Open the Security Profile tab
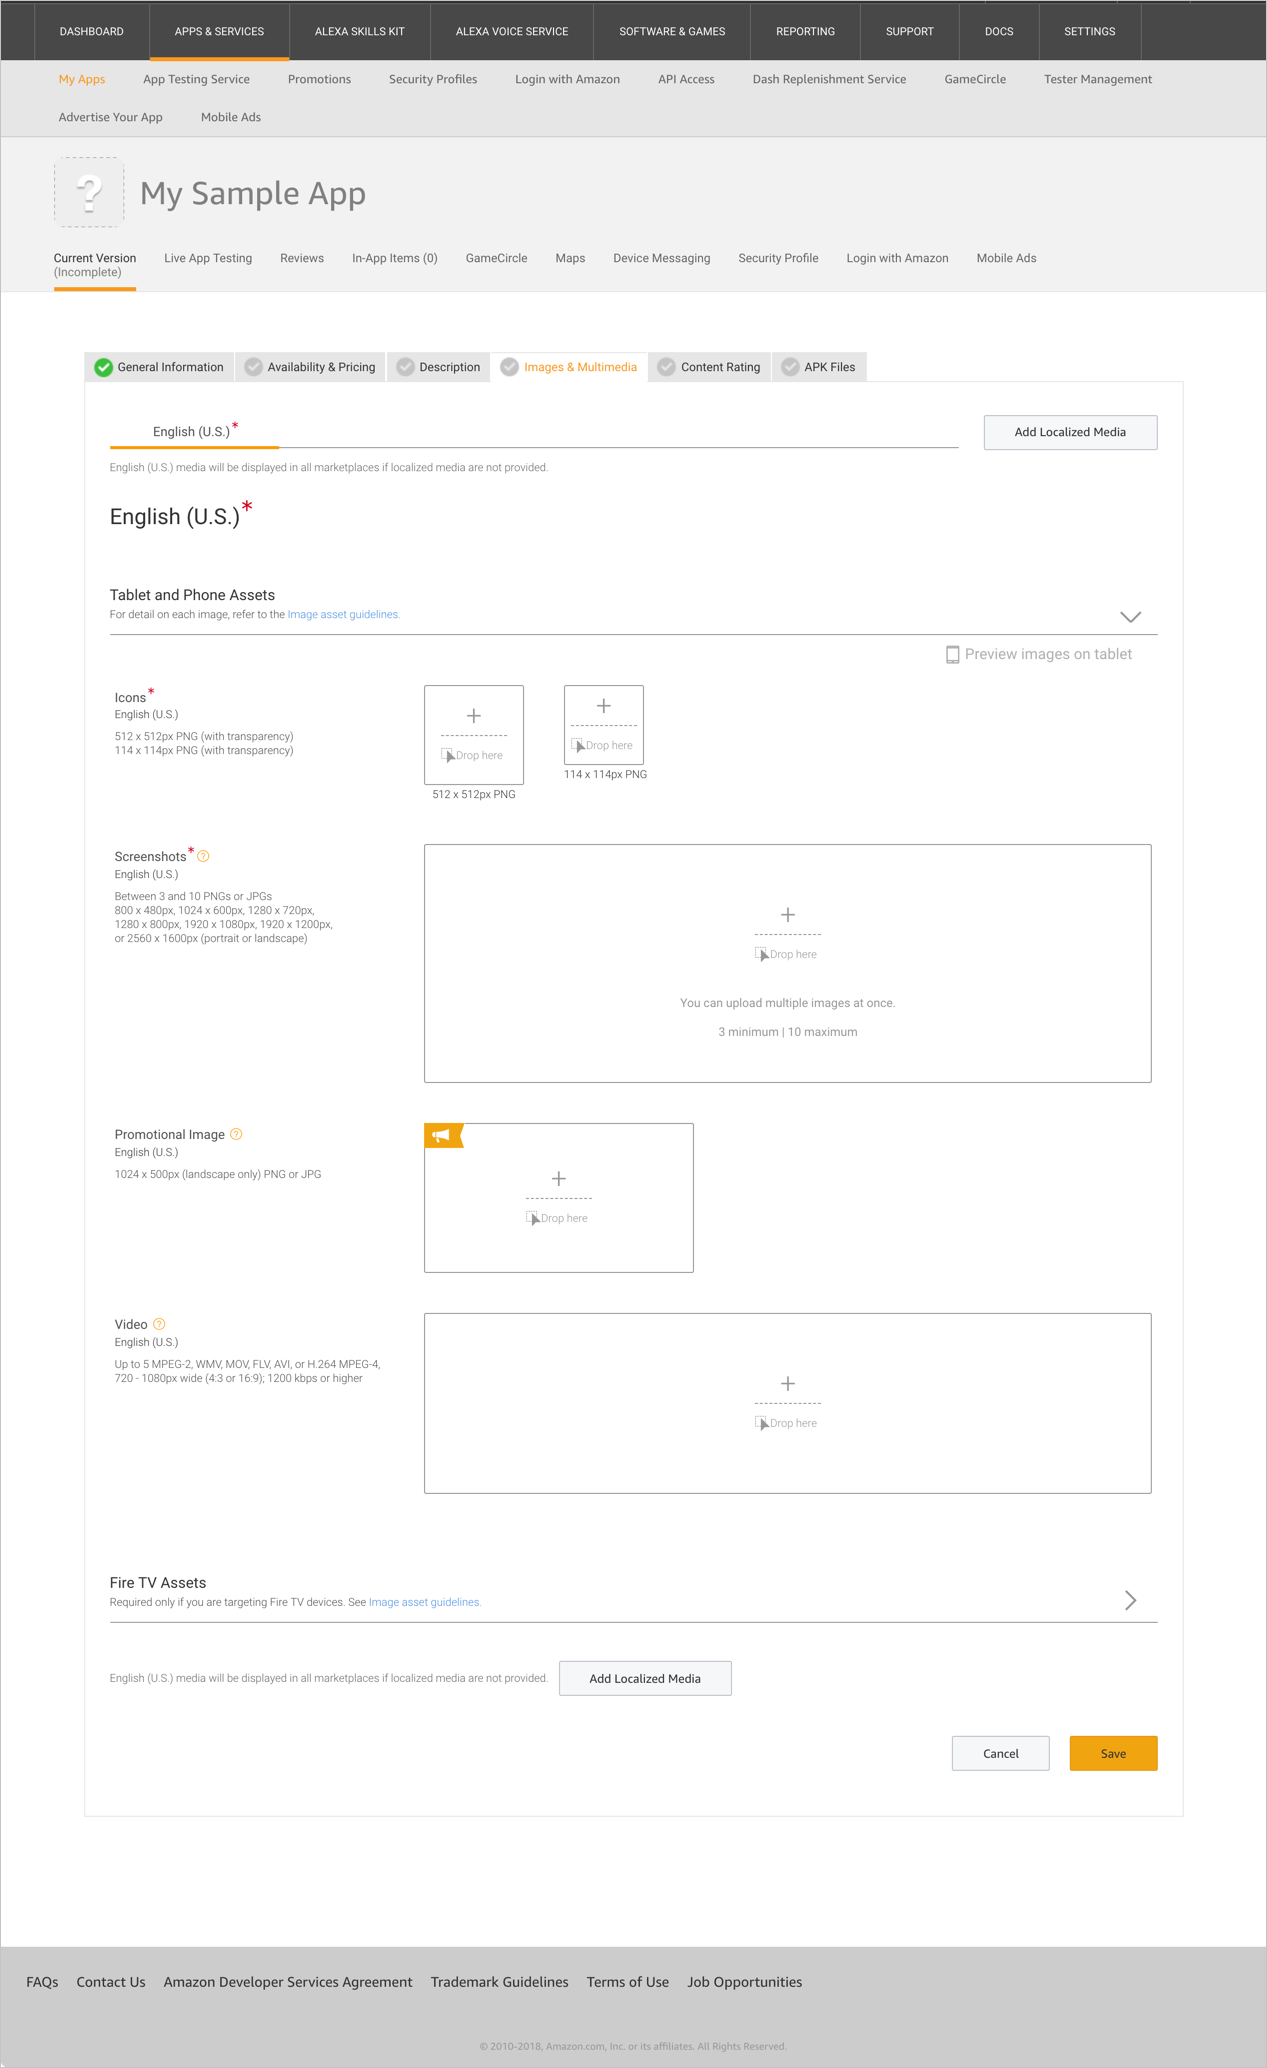The image size is (1267, 2068). pyautogui.click(x=778, y=258)
